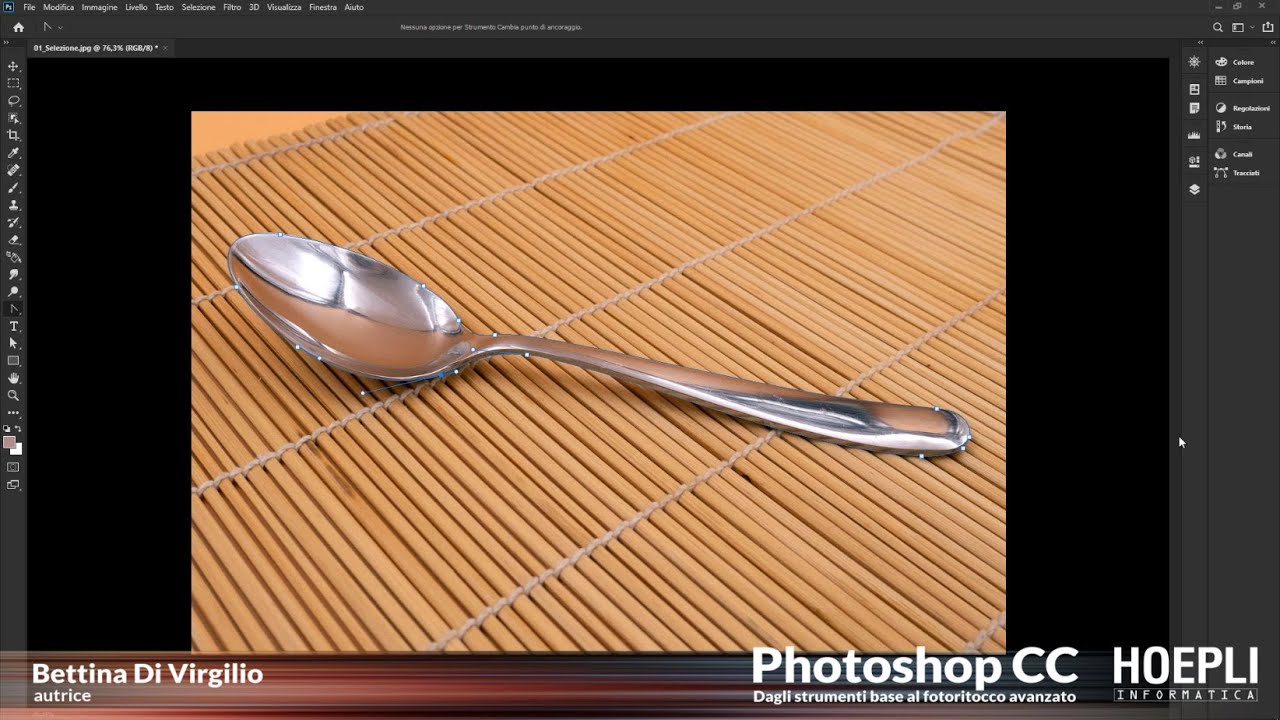Click the Home icon in options bar
This screenshot has height=720, width=1280.
pyautogui.click(x=18, y=27)
